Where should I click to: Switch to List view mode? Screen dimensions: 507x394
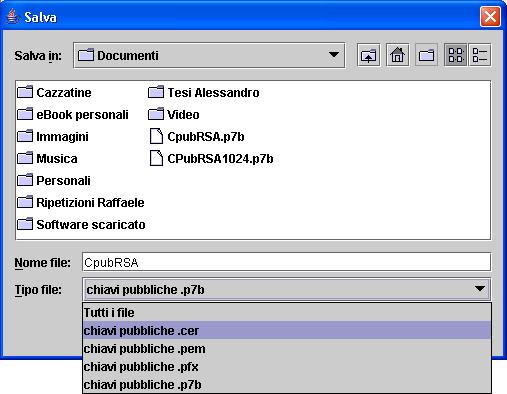point(455,55)
